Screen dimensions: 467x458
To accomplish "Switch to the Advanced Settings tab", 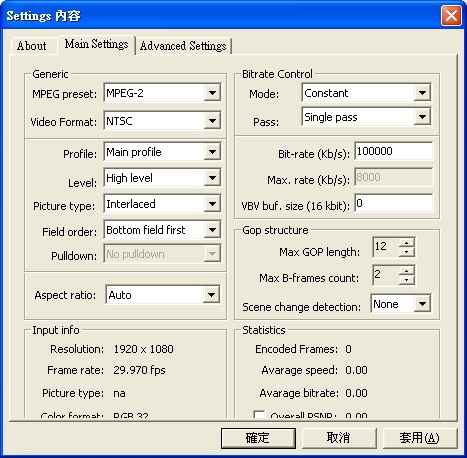I will click(183, 46).
